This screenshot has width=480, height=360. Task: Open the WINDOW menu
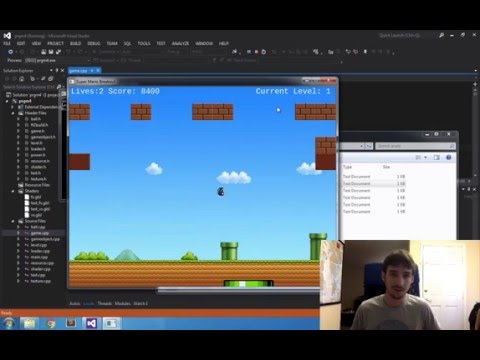tap(204, 44)
